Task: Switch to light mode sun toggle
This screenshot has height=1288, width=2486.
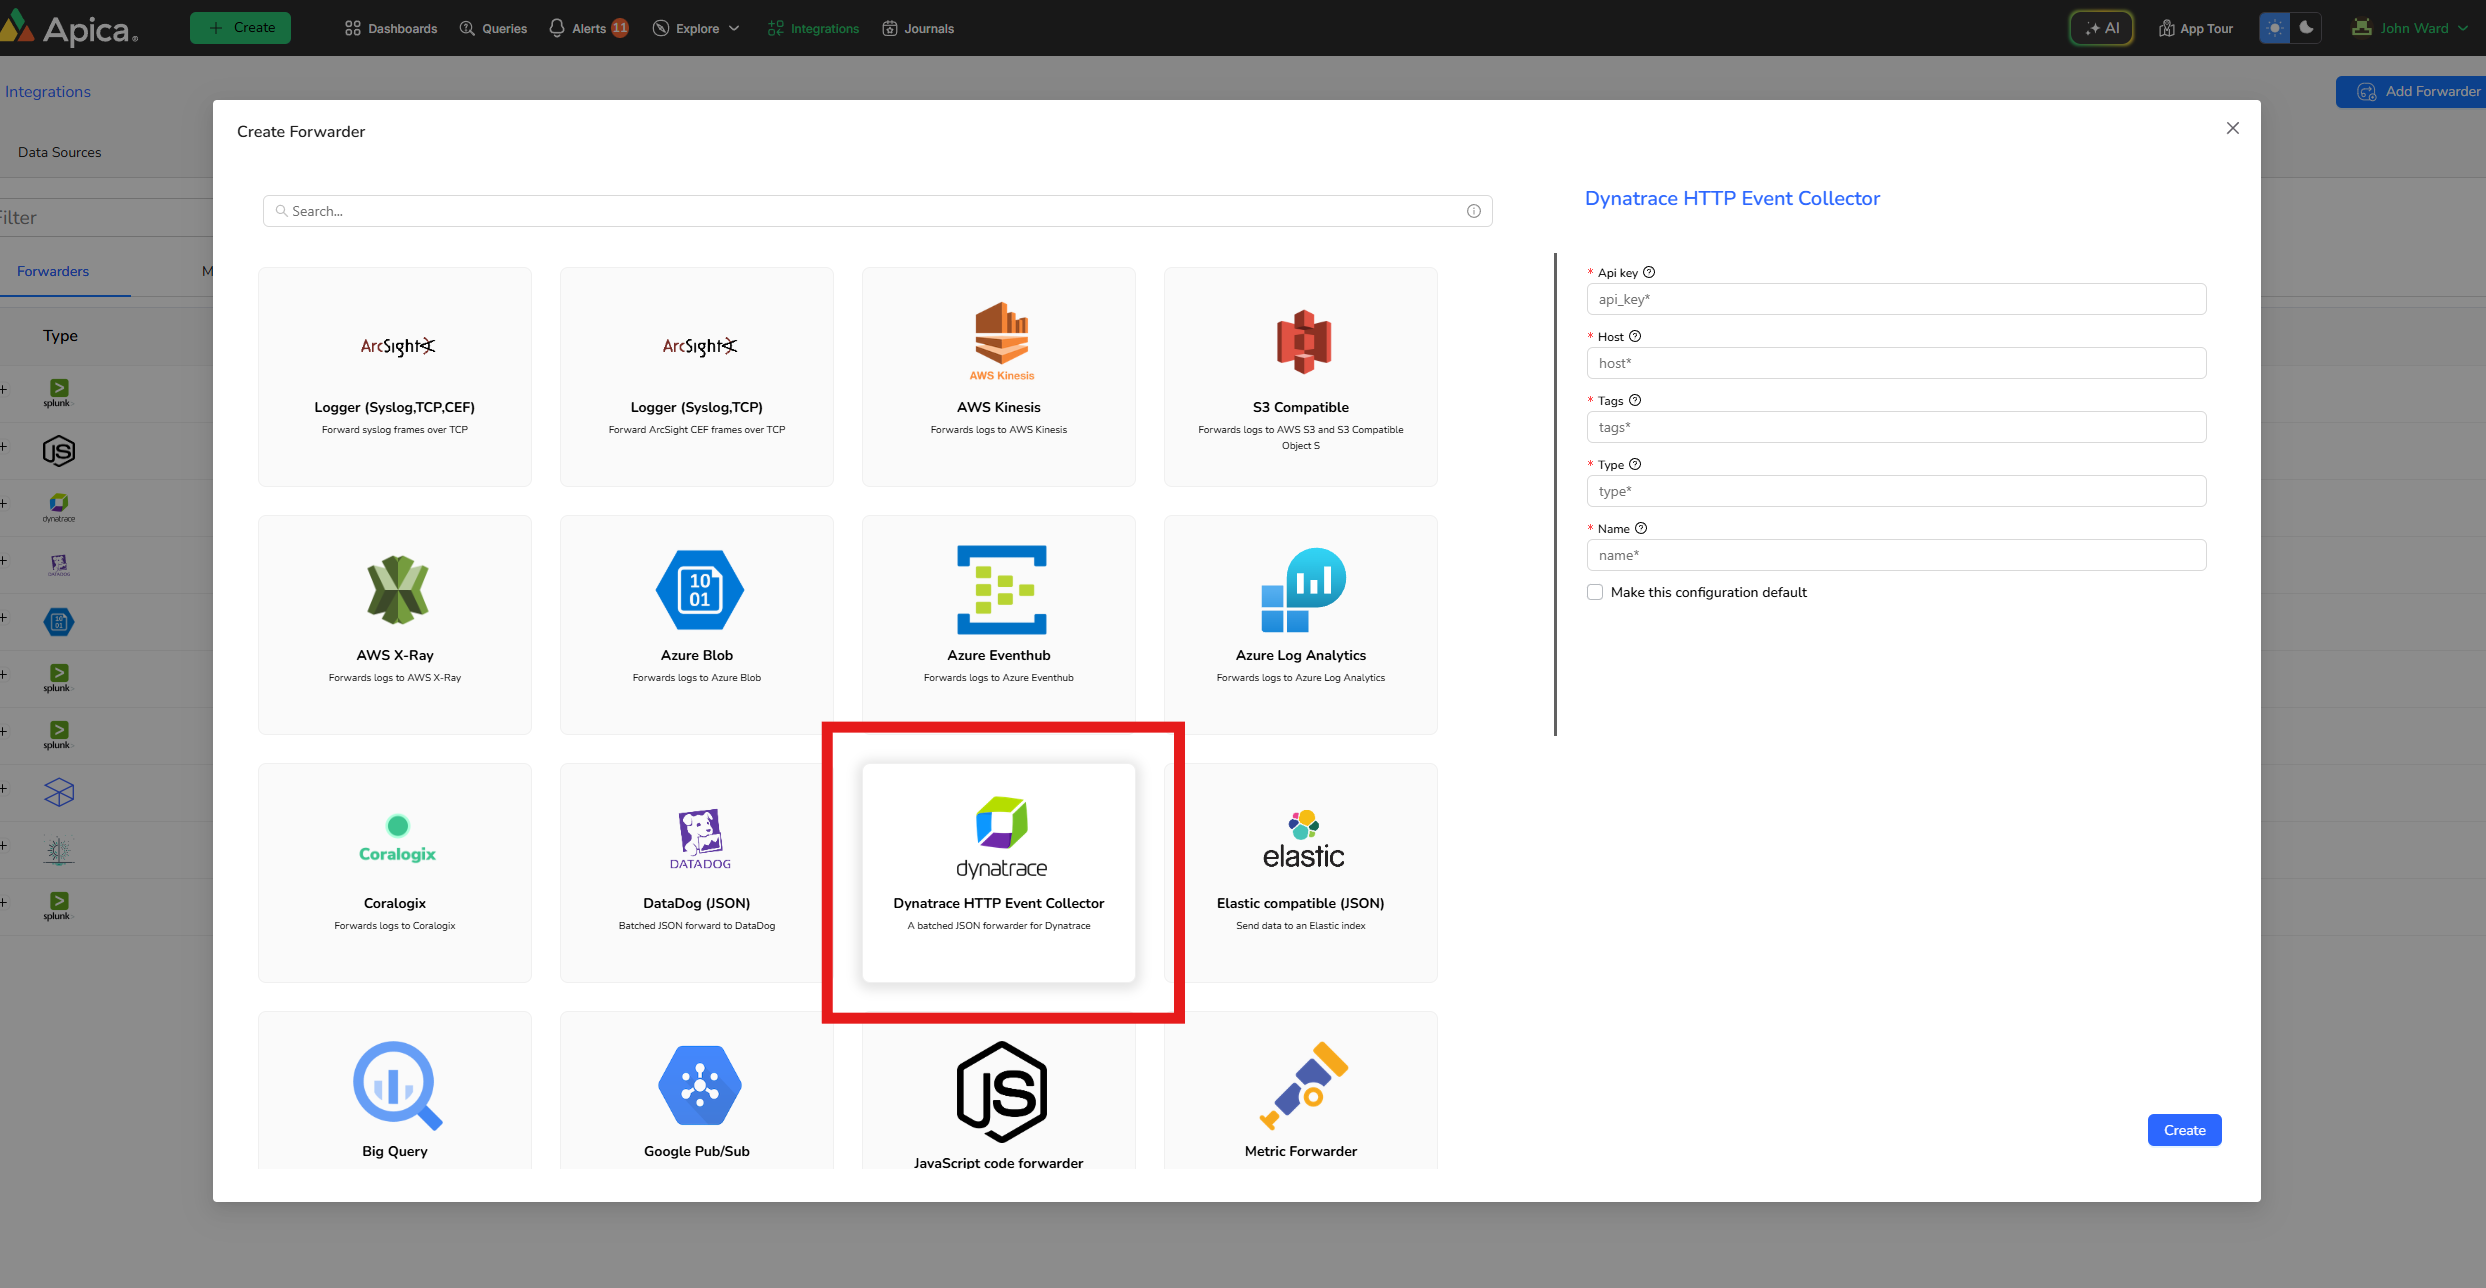Action: coord(2275,28)
